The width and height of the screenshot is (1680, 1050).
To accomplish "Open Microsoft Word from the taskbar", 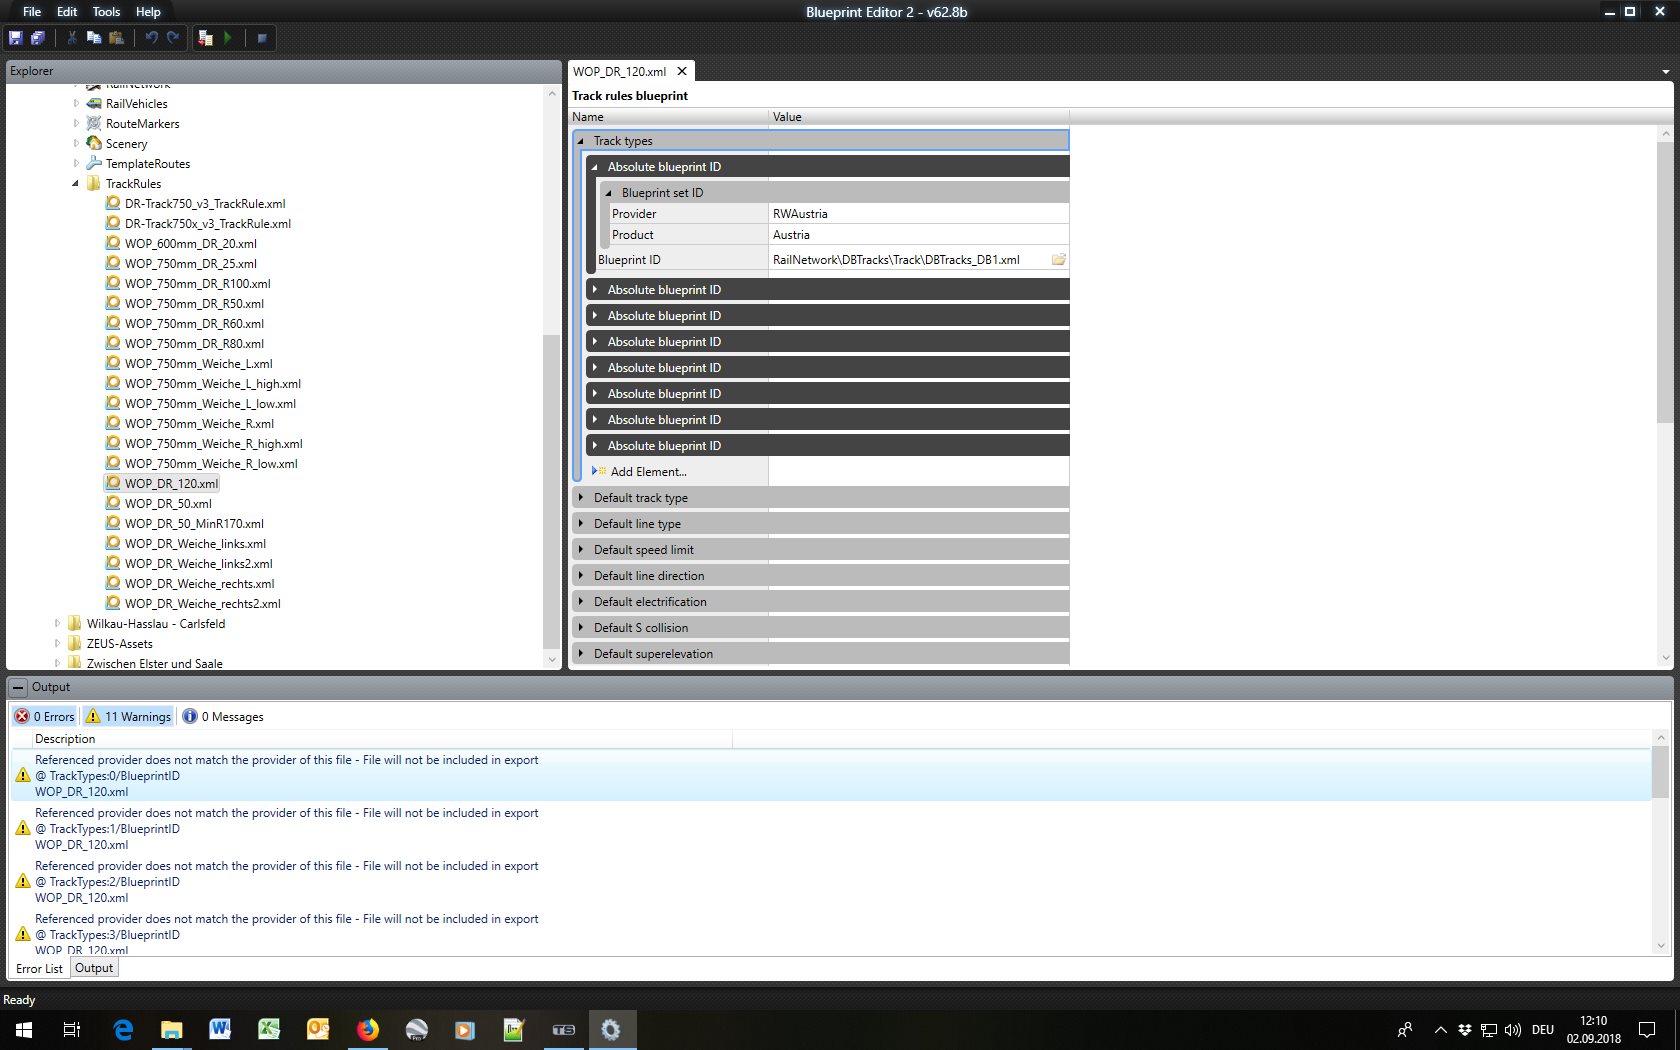I will pyautogui.click(x=220, y=1029).
